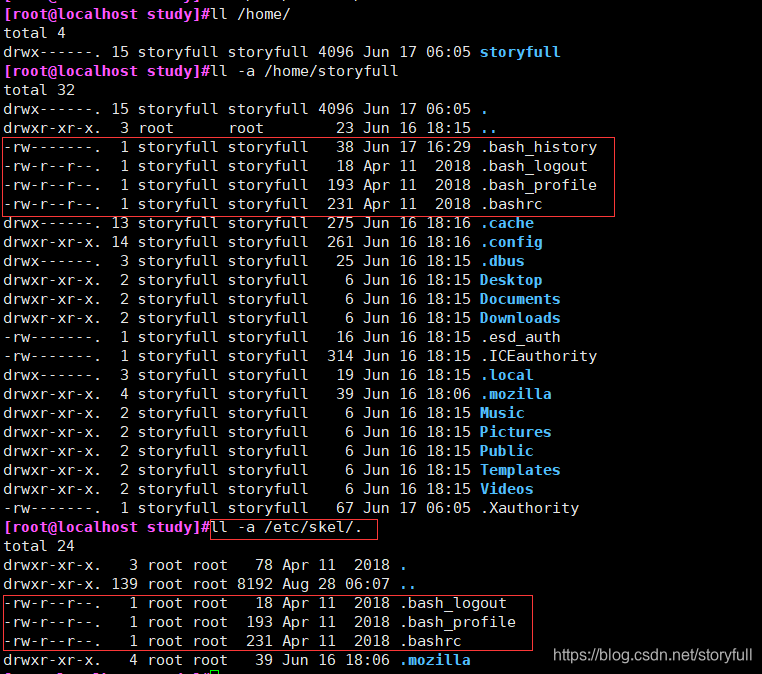Click the Pictures directory name

tap(515, 432)
